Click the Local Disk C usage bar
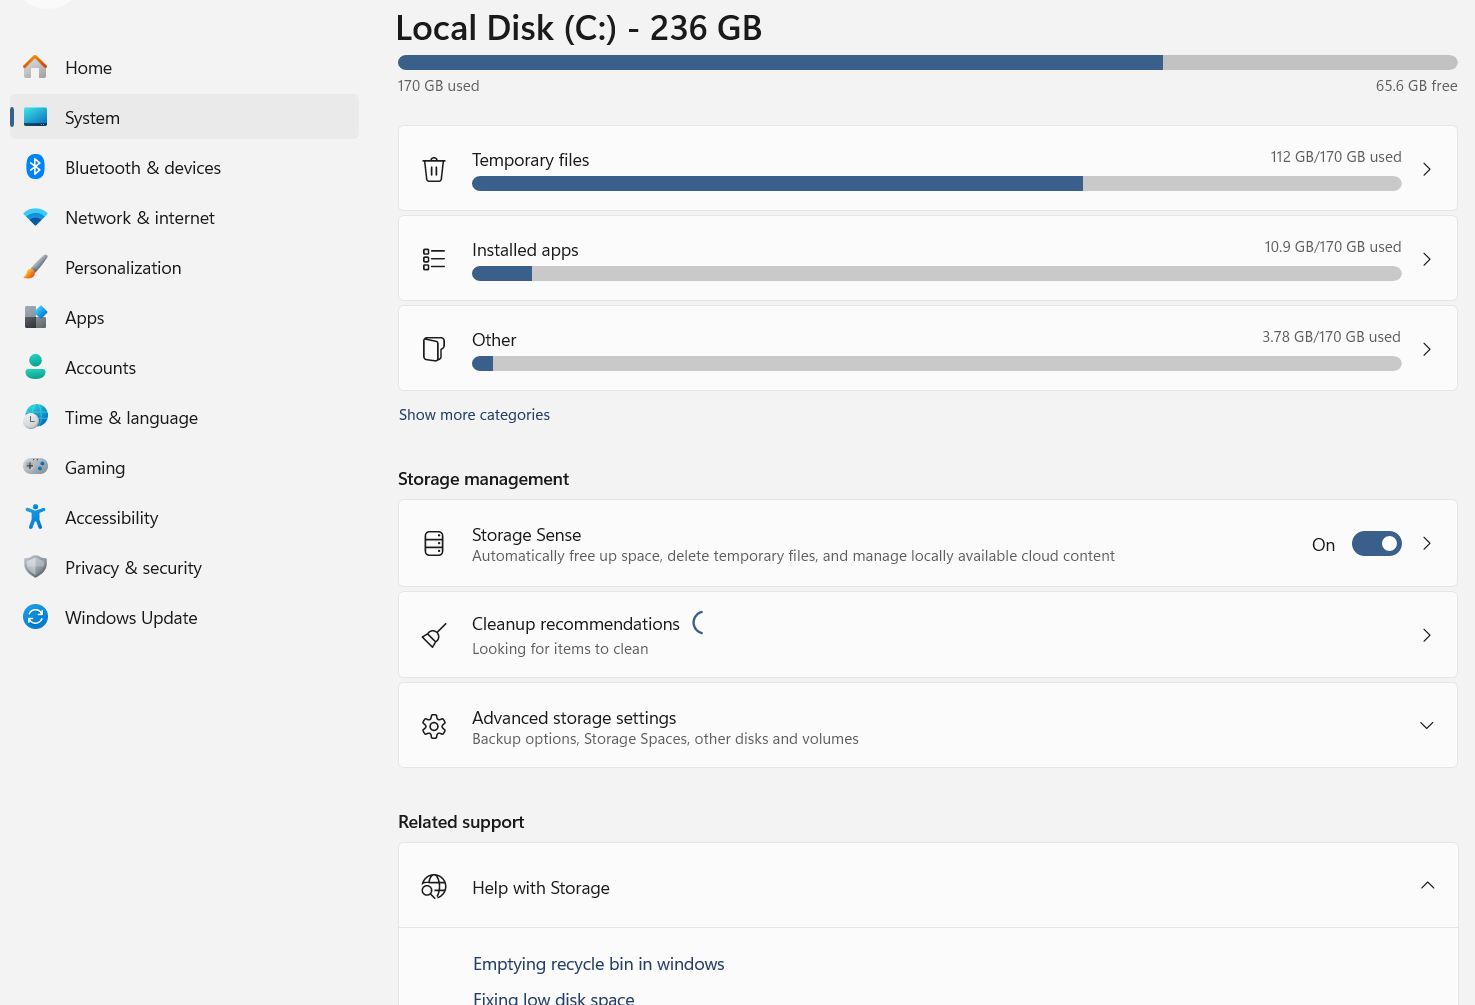Screen dimensions: 1475x1005 point(928,62)
